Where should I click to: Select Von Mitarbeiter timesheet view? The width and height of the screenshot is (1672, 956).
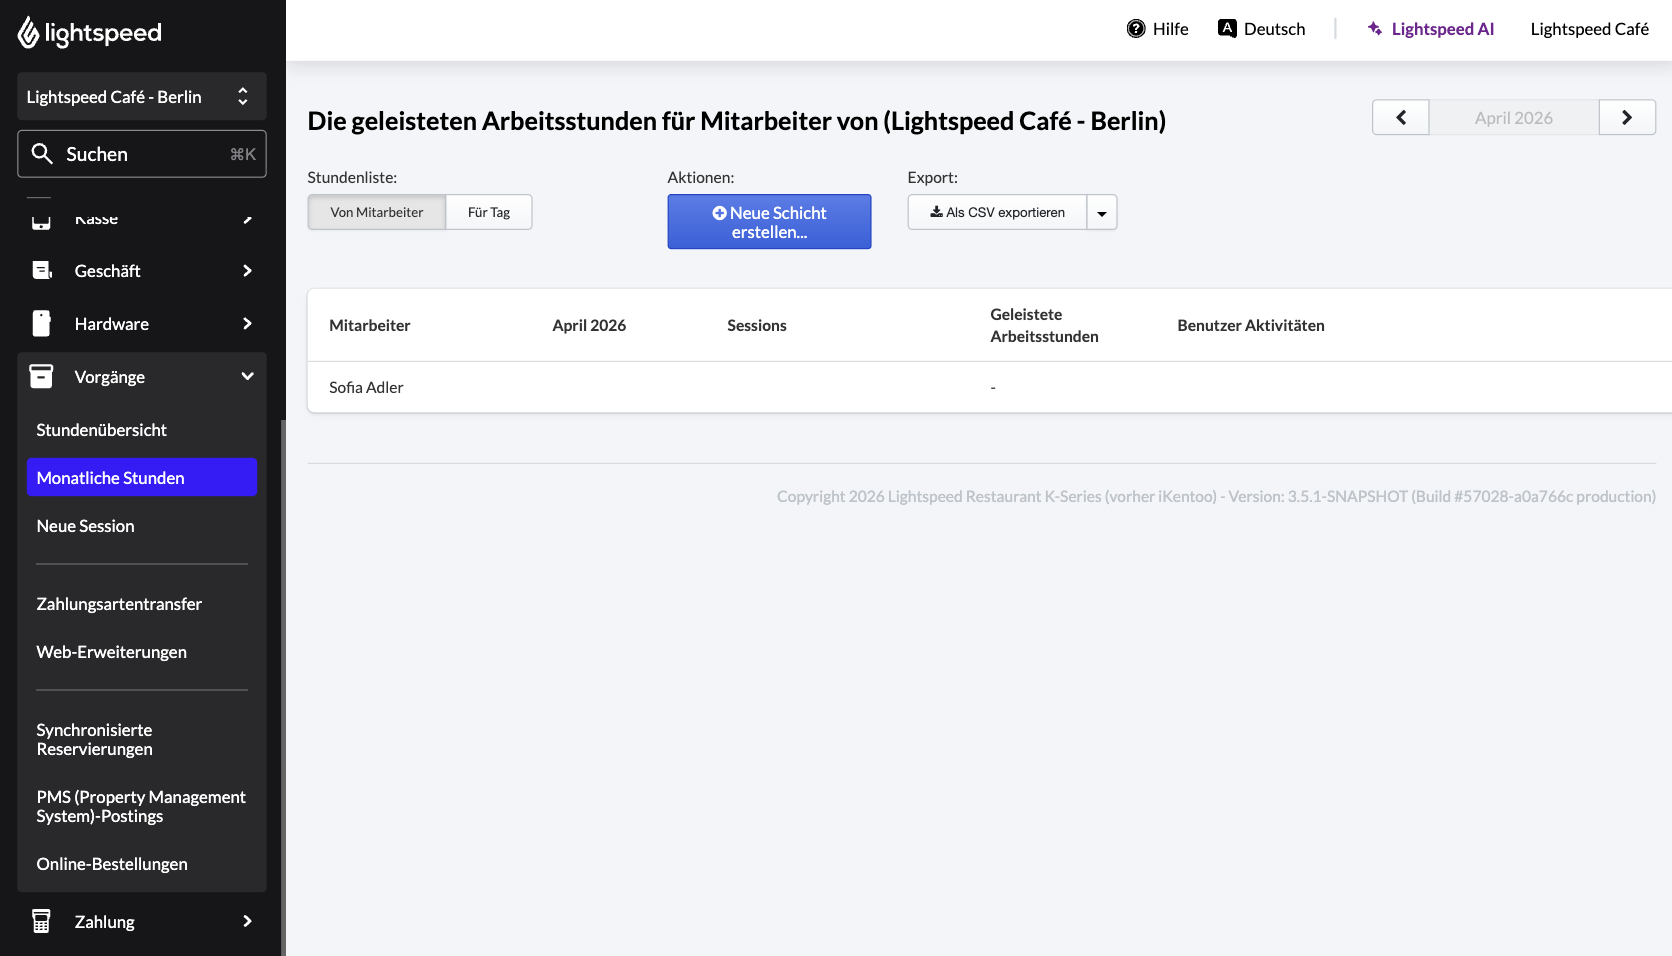377,213
